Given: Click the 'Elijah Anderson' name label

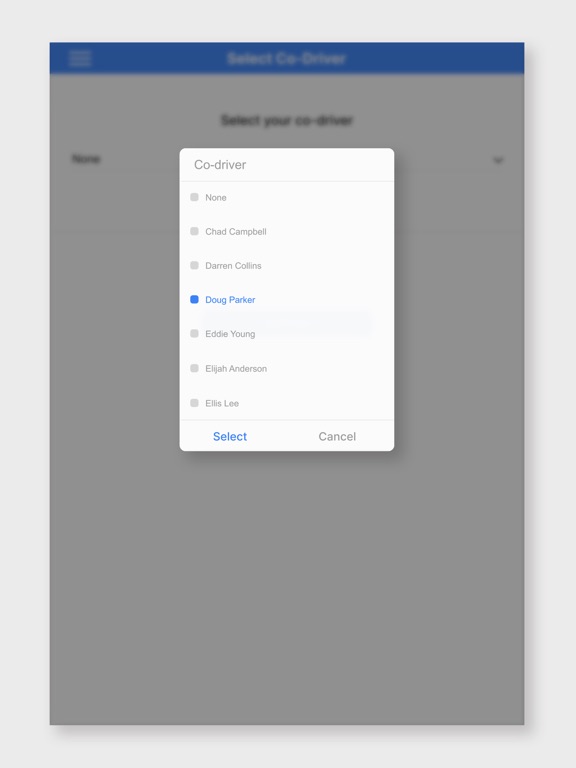Looking at the screenshot, I should pos(236,368).
